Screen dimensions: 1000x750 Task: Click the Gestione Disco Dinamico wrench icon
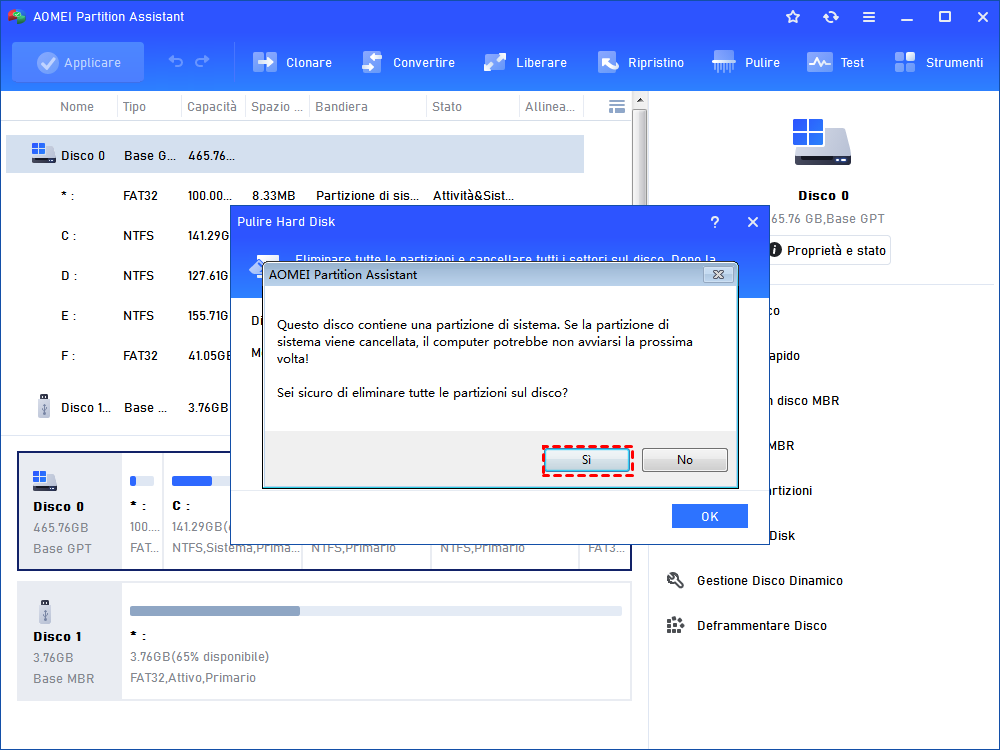[x=675, y=580]
